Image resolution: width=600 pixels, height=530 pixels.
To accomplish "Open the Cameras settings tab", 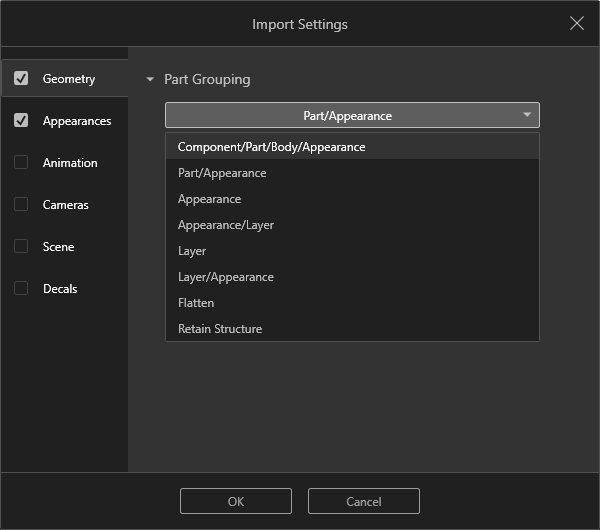I will 66,205.
